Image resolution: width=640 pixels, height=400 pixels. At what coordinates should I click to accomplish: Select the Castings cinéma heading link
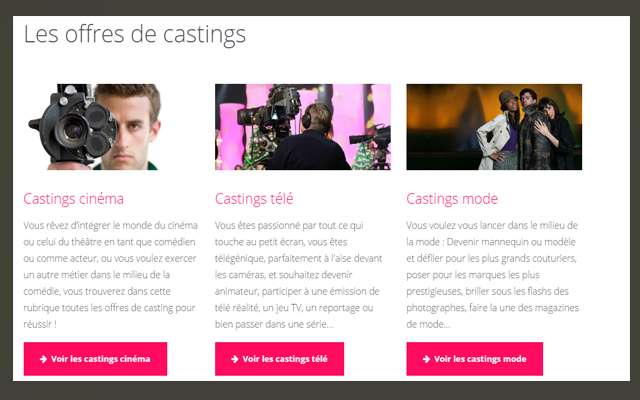coord(73,199)
